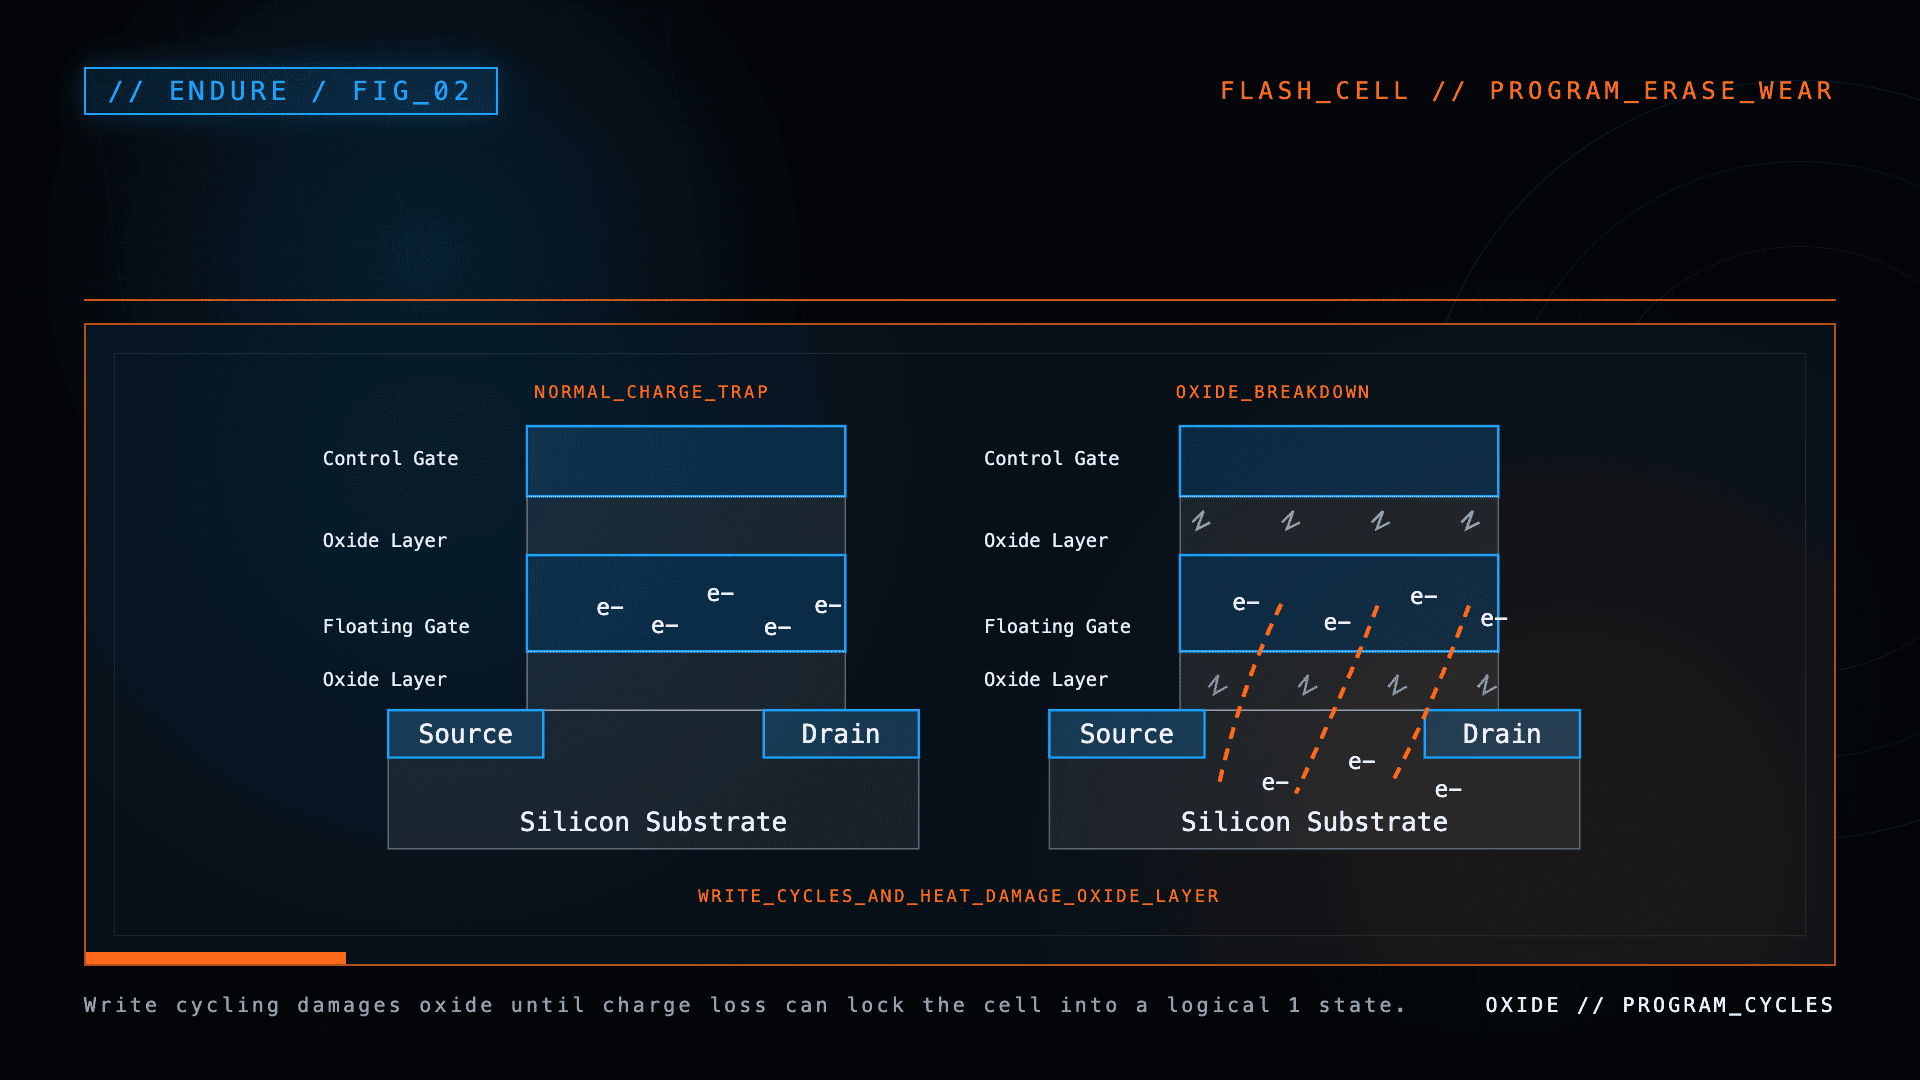Click the orange progress bar segment

(216, 958)
